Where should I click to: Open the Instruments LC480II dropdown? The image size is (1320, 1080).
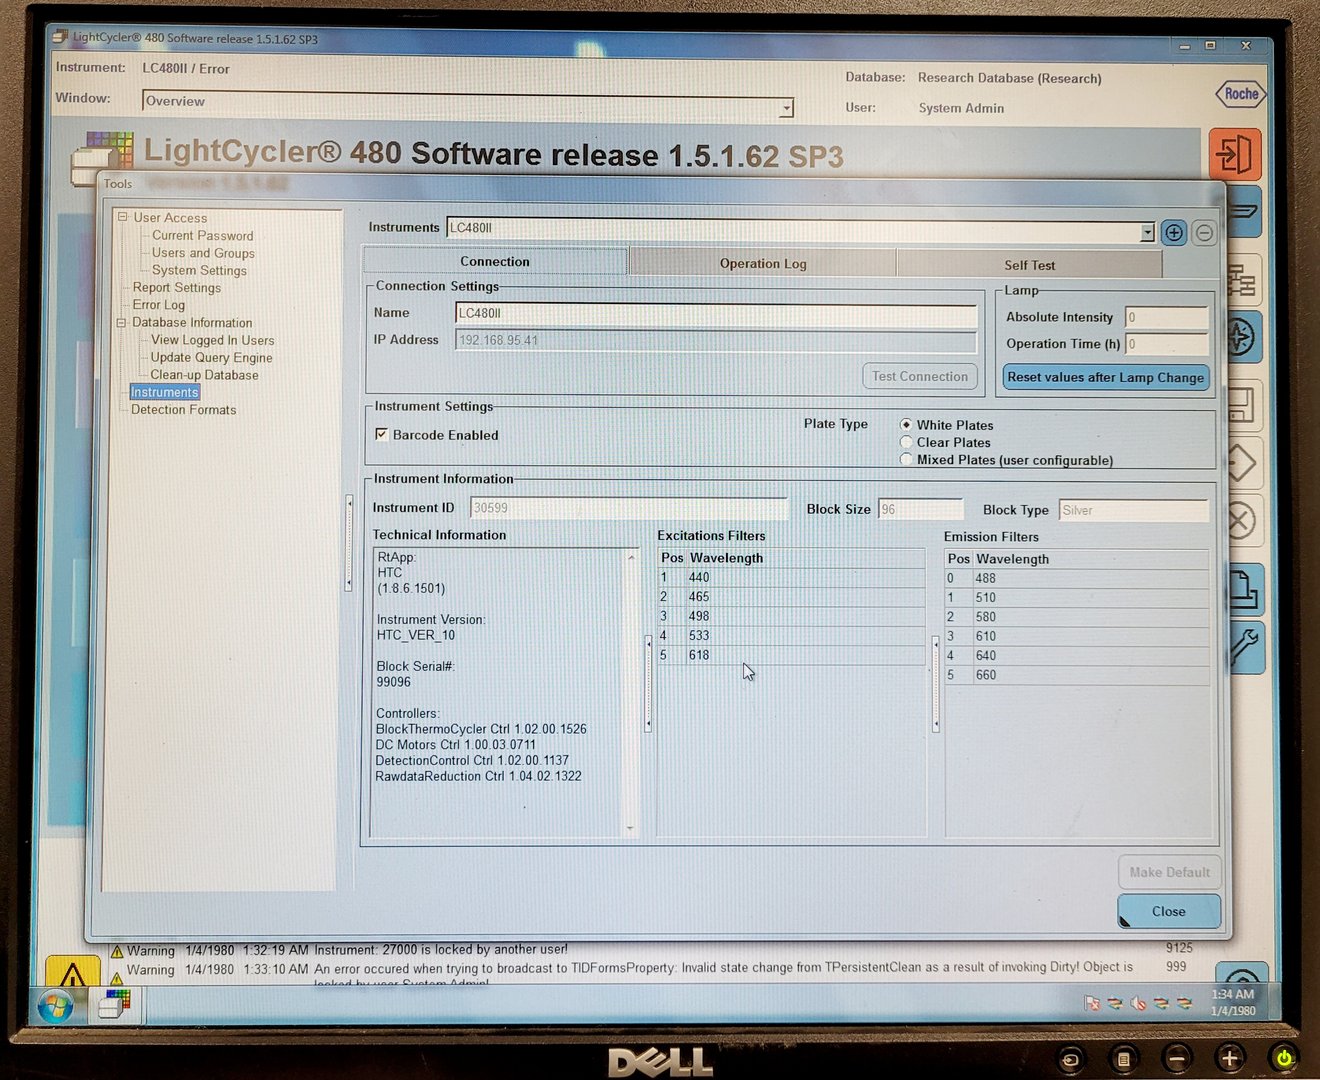tap(1146, 231)
